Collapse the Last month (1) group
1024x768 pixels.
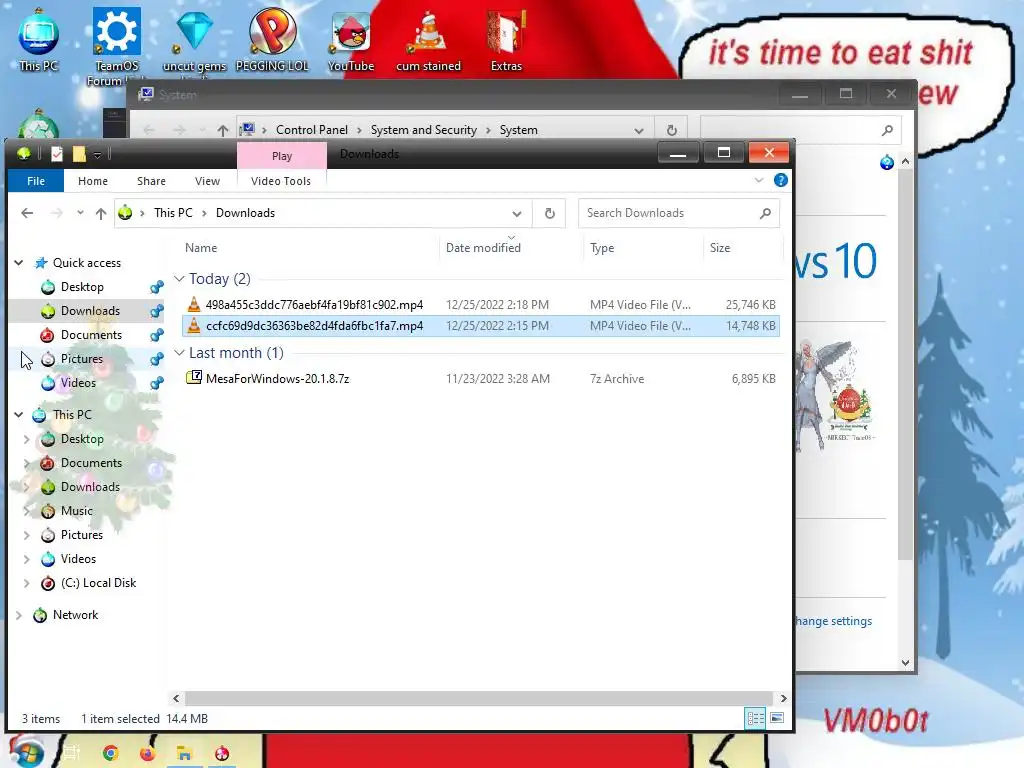180,353
